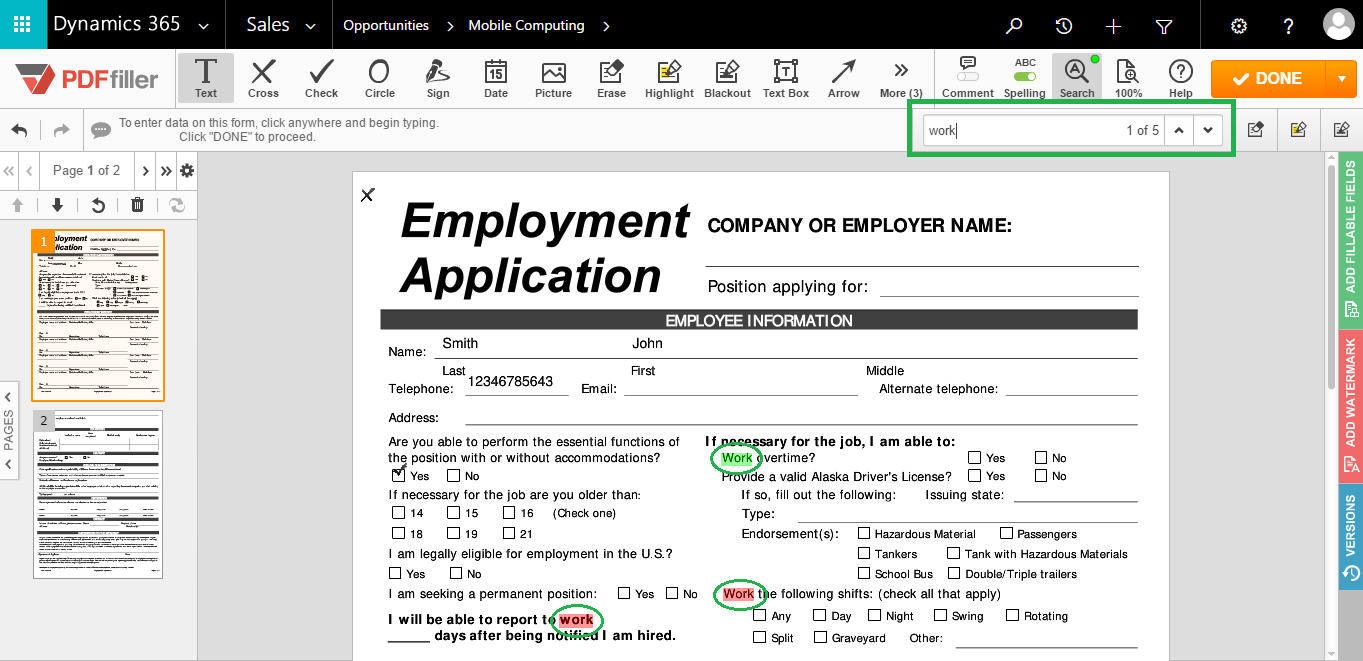Open Mobile Computing breadcrumb
Viewport: 1363px width, 661px height.
[x=526, y=26]
